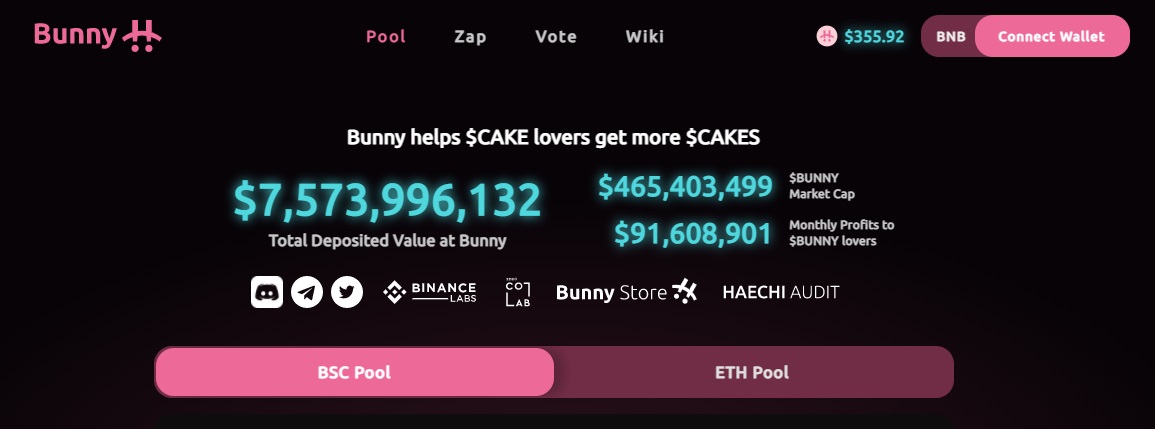Click the Bunny logo in header
This screenshot has width=1155, height=429.
click(97, 35)
